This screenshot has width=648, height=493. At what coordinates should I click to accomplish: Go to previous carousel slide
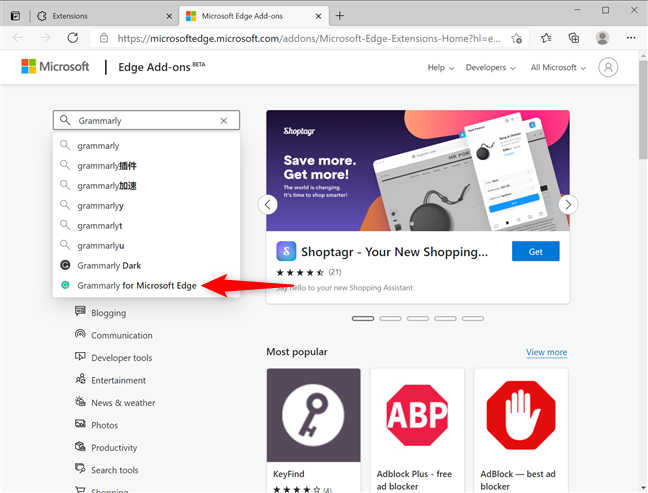[268, 205]
